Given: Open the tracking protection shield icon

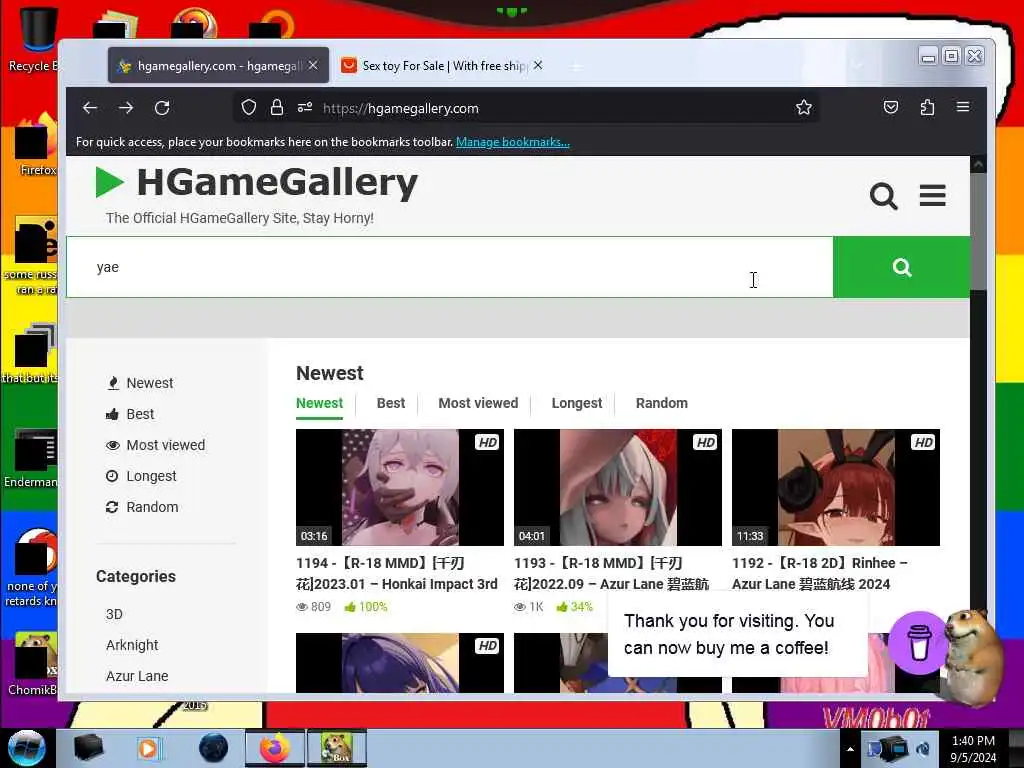Looking at the screenshot, I should click(249, 108).
